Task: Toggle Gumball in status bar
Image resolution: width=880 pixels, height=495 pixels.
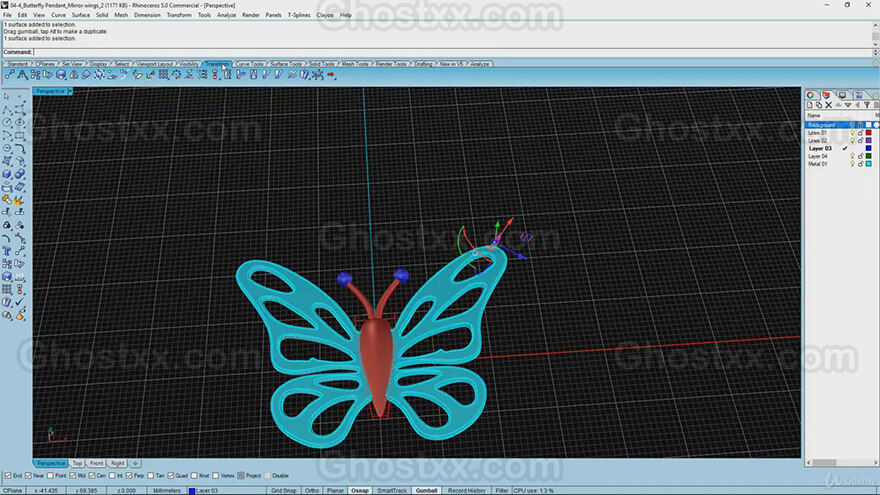Action: [x=426, y=491]
